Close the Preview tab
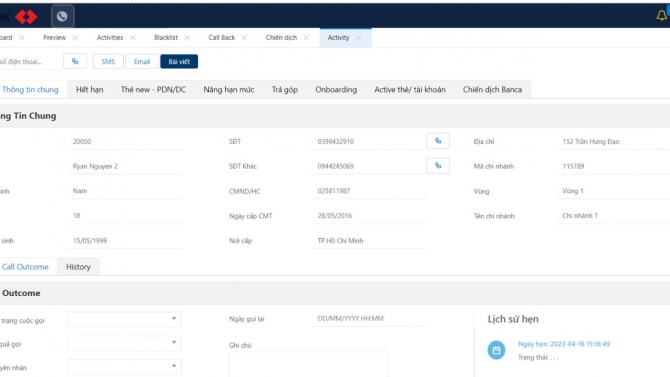Screen dimensions: 670x377 tap(75, 38)
